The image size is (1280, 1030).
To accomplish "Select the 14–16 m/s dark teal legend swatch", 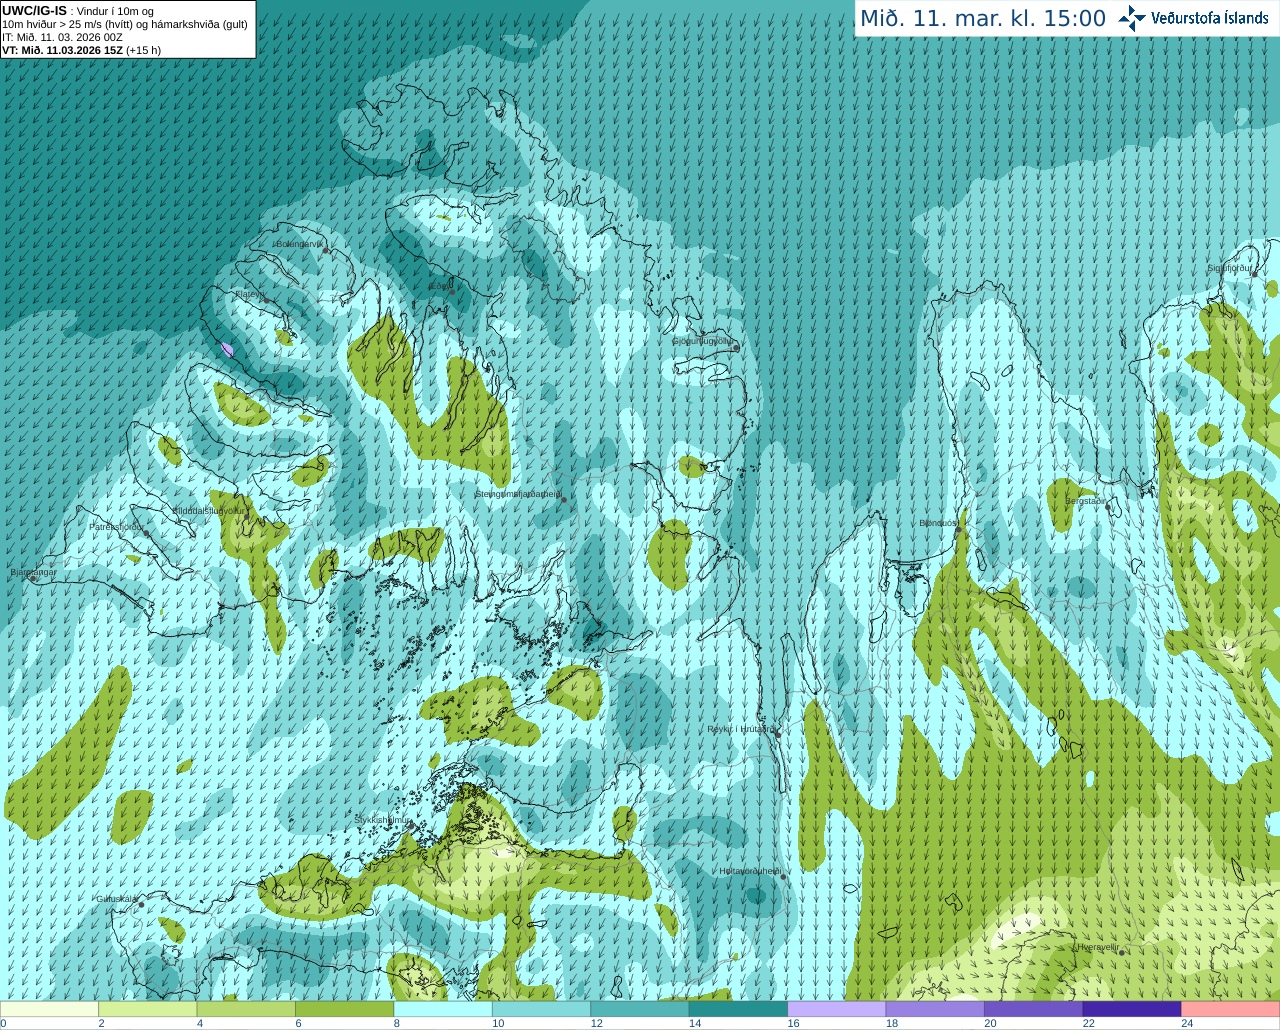I will pos(738,1009).
